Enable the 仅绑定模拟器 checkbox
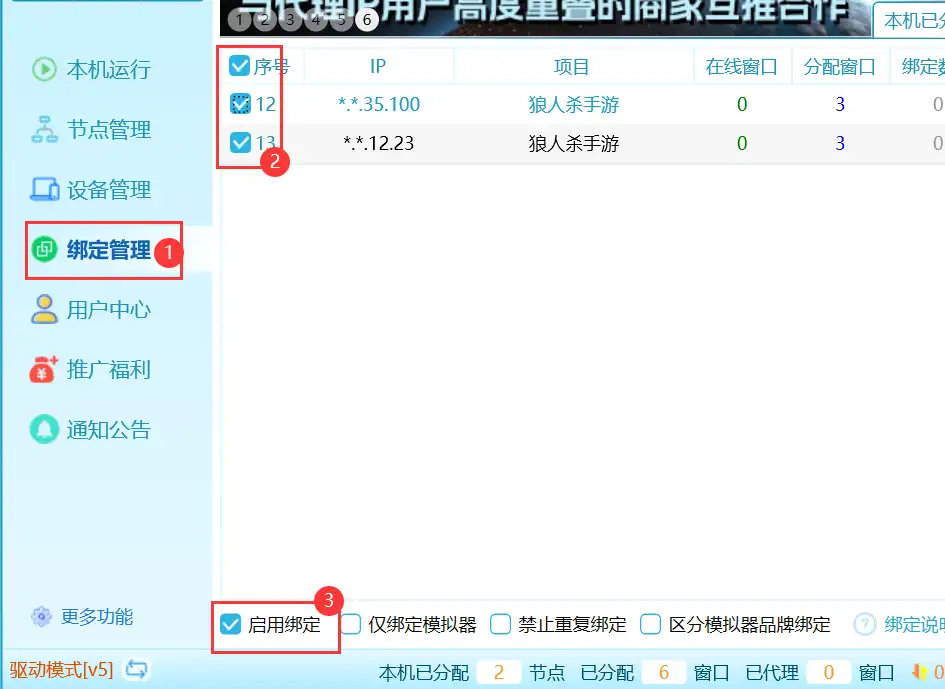 pos(351,625)
